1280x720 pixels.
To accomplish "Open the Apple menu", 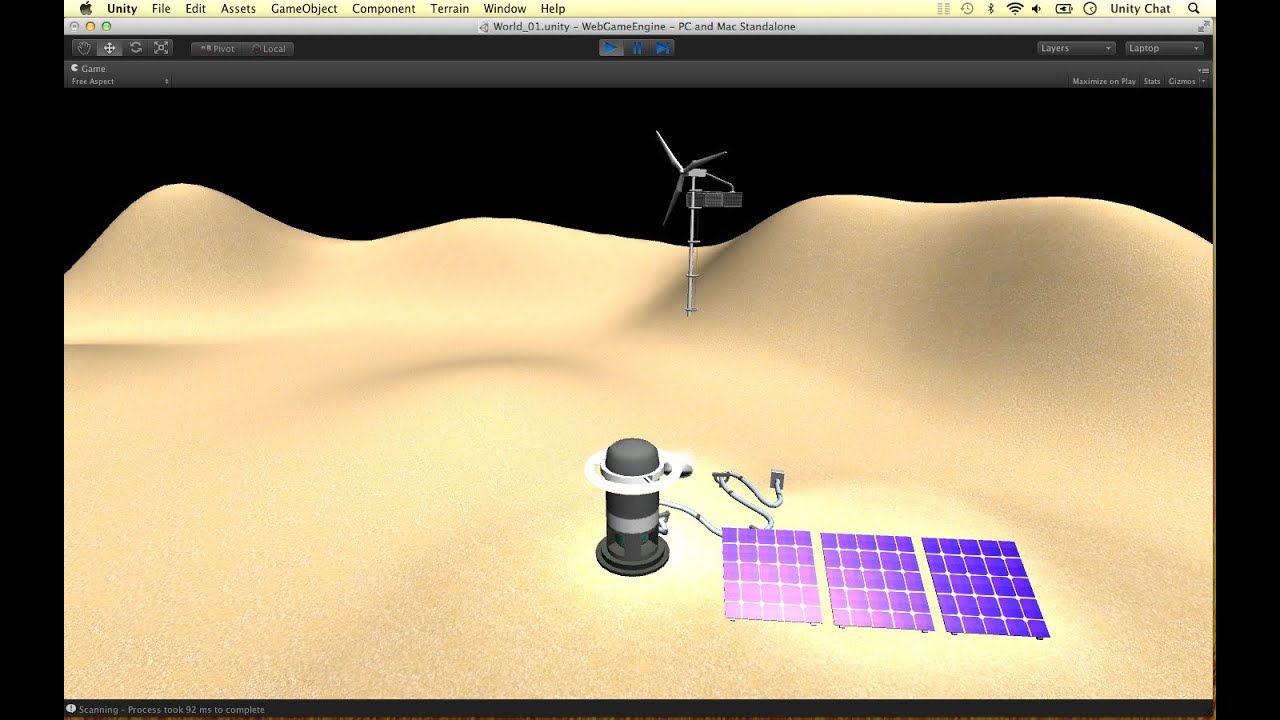I will click(85, 8).
